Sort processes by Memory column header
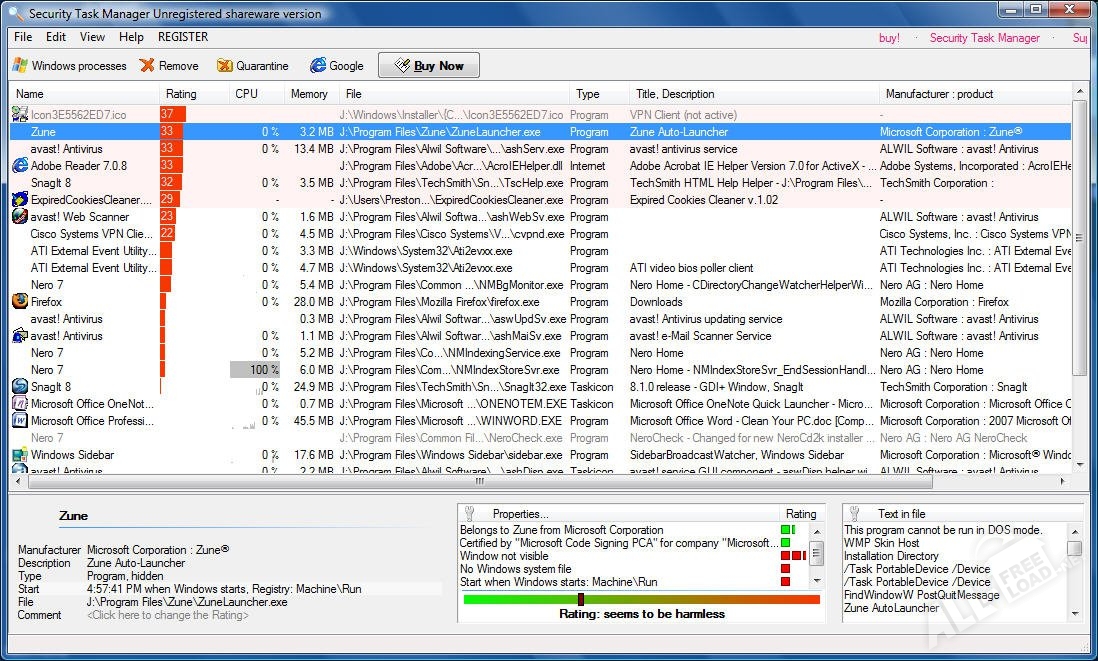Screen dimensions: 1098x661 pyautogui.click(x=309, y=94)
